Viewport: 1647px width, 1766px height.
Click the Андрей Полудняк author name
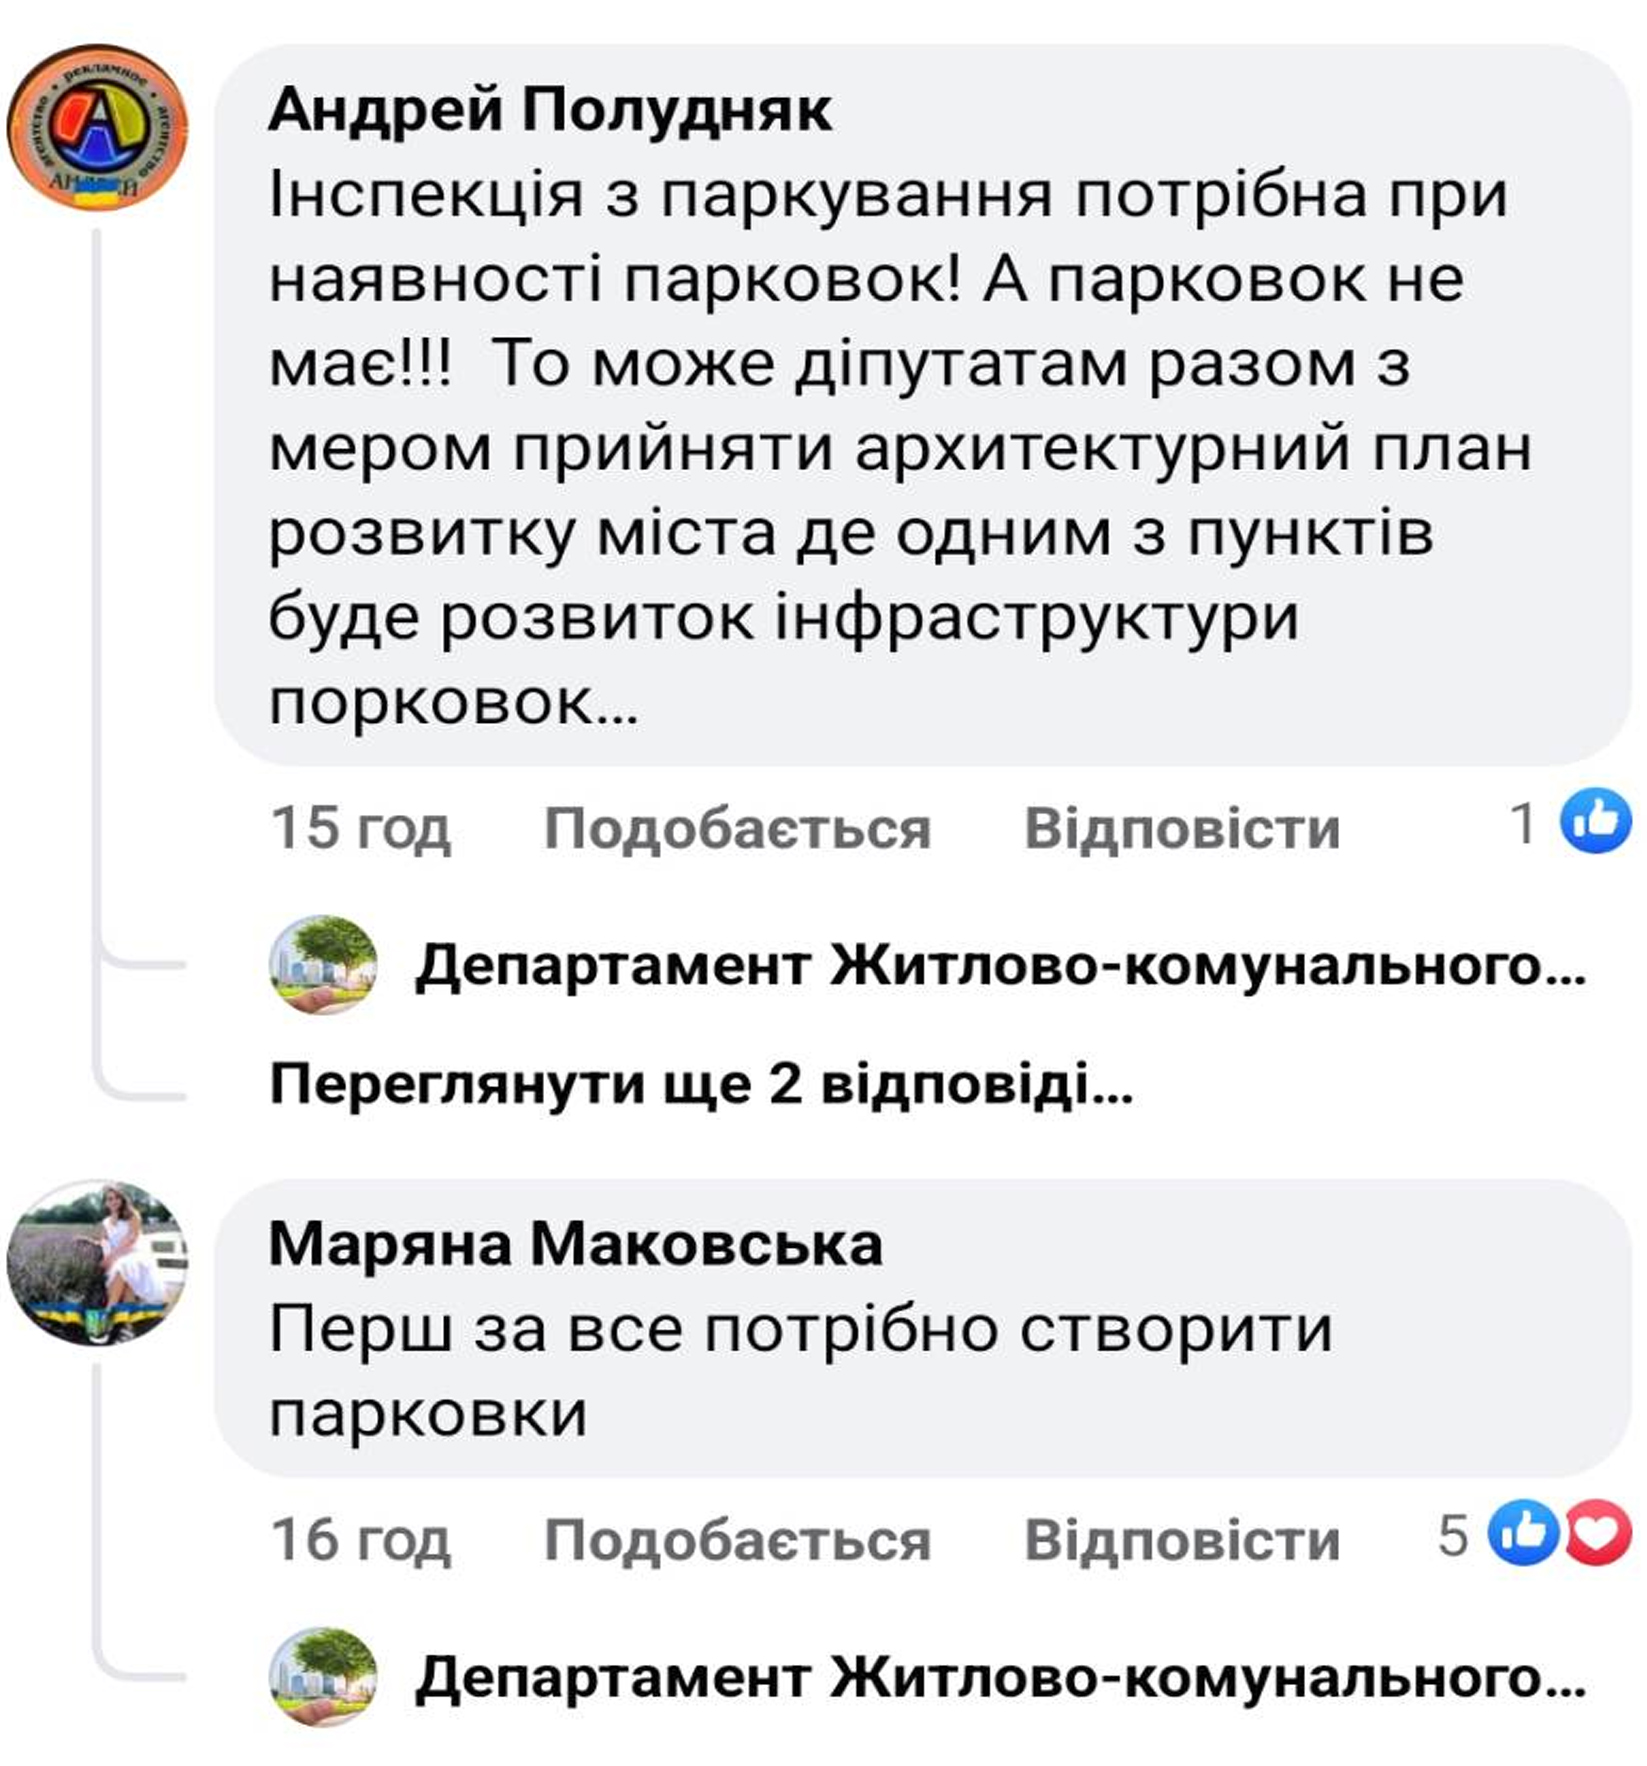pyautogui.click(x=549, y=109)
